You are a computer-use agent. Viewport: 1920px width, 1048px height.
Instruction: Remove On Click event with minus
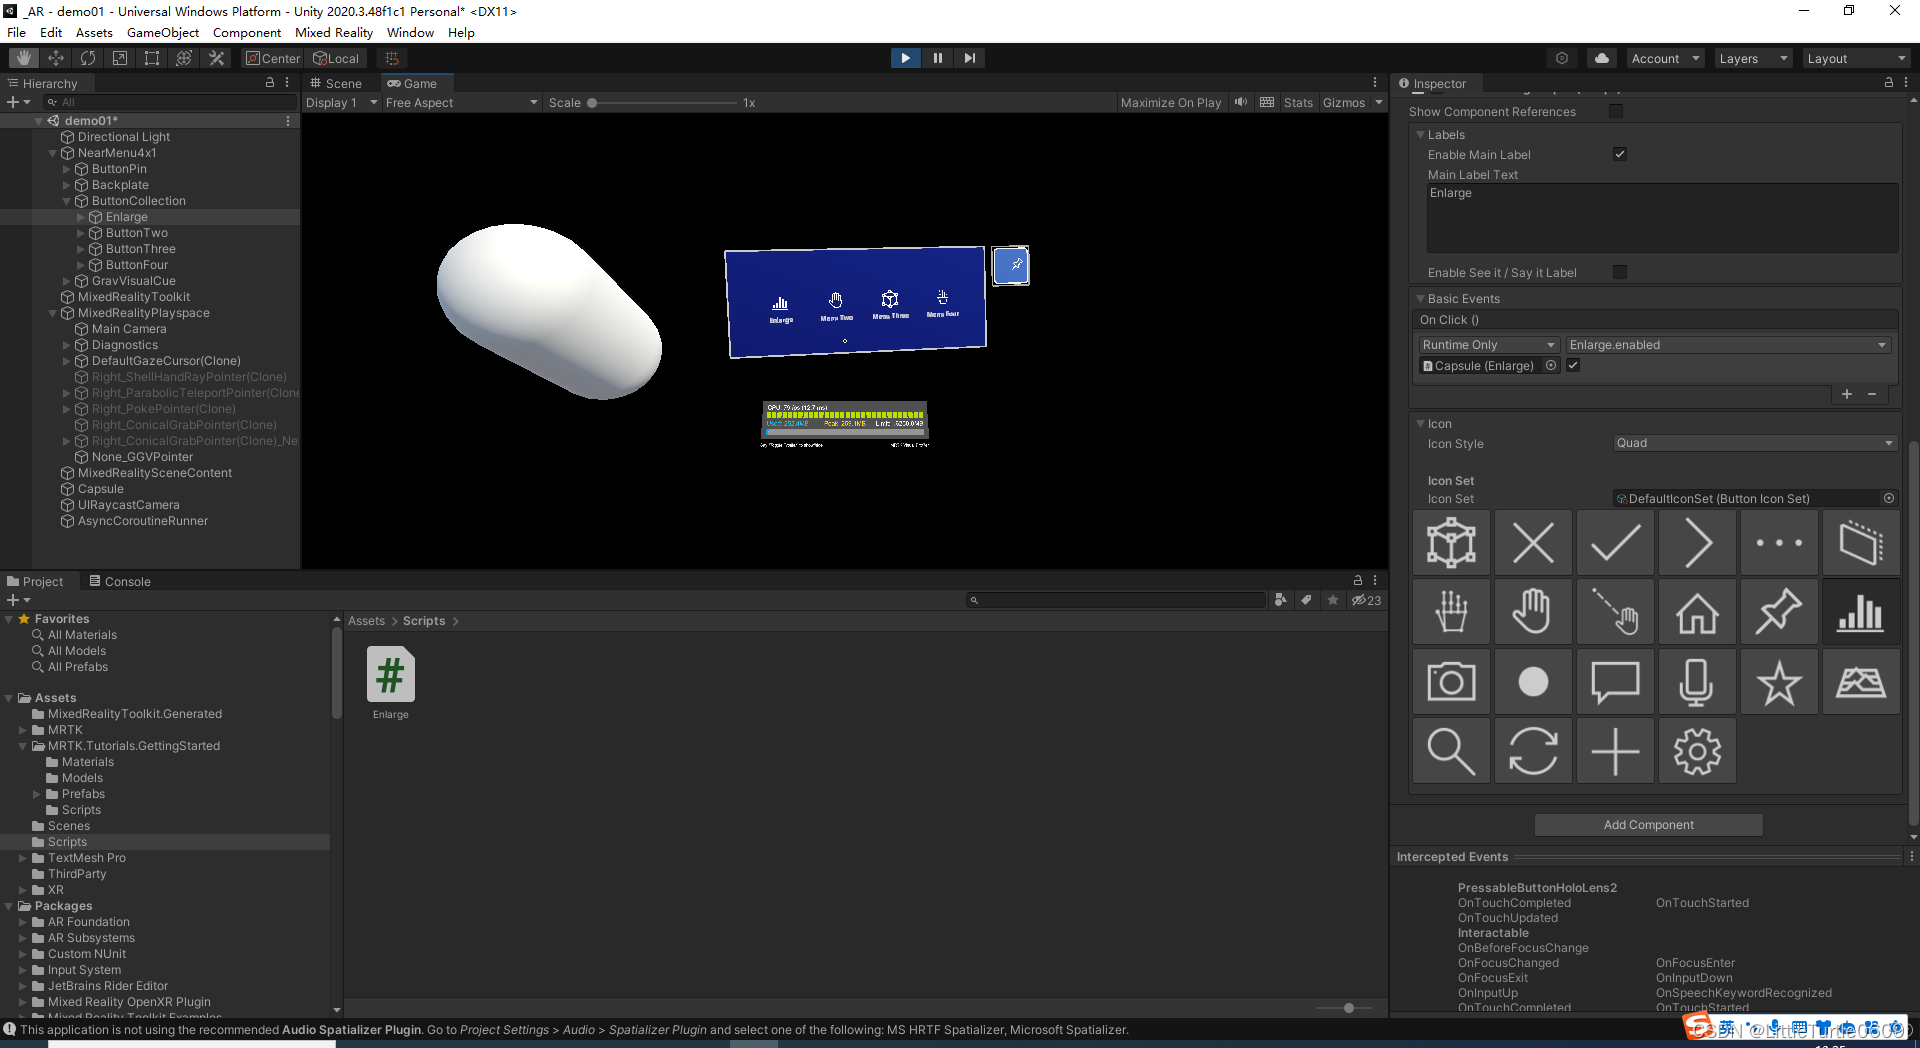point(1872,394)
